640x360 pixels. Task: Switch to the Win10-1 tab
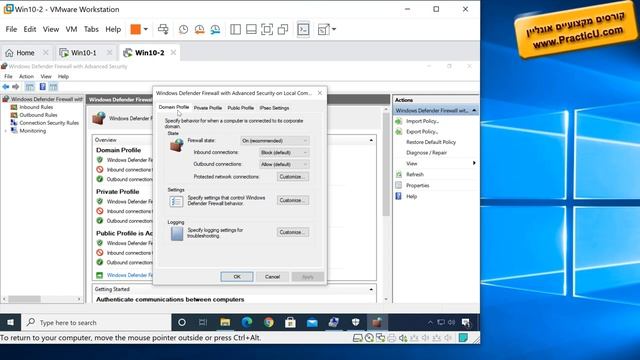pyautogui.click(x=84, y=53)
